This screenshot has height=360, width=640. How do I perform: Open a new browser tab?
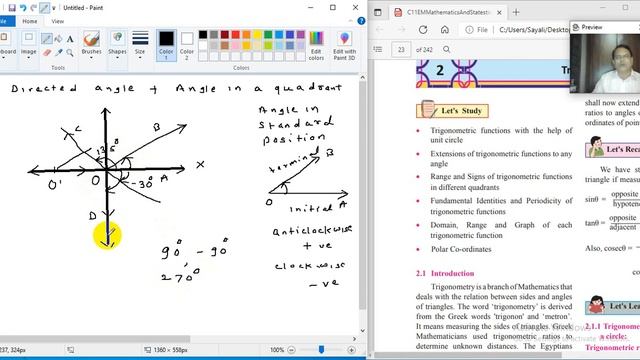(516, 13)
